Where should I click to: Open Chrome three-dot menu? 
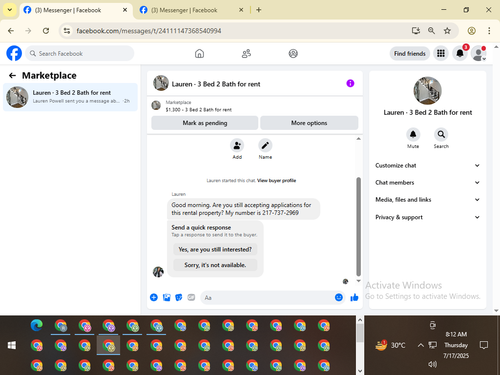489,31
